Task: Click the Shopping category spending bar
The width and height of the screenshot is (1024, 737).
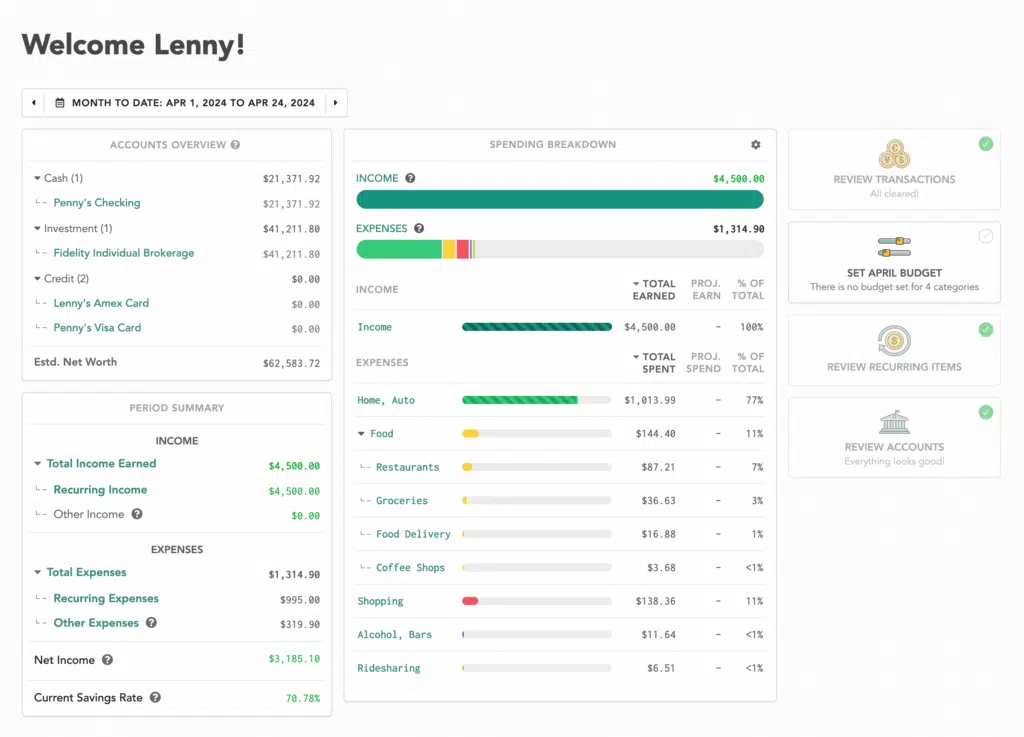Action: [536, 601]
